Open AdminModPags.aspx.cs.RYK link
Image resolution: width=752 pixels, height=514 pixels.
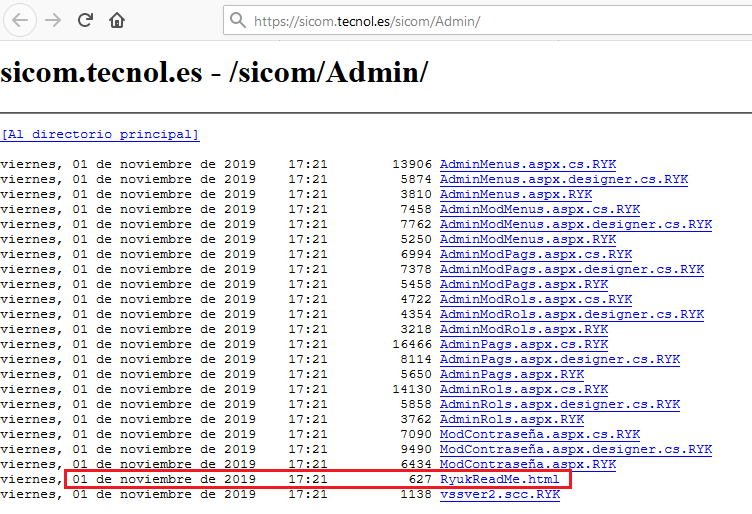[536, 254]
